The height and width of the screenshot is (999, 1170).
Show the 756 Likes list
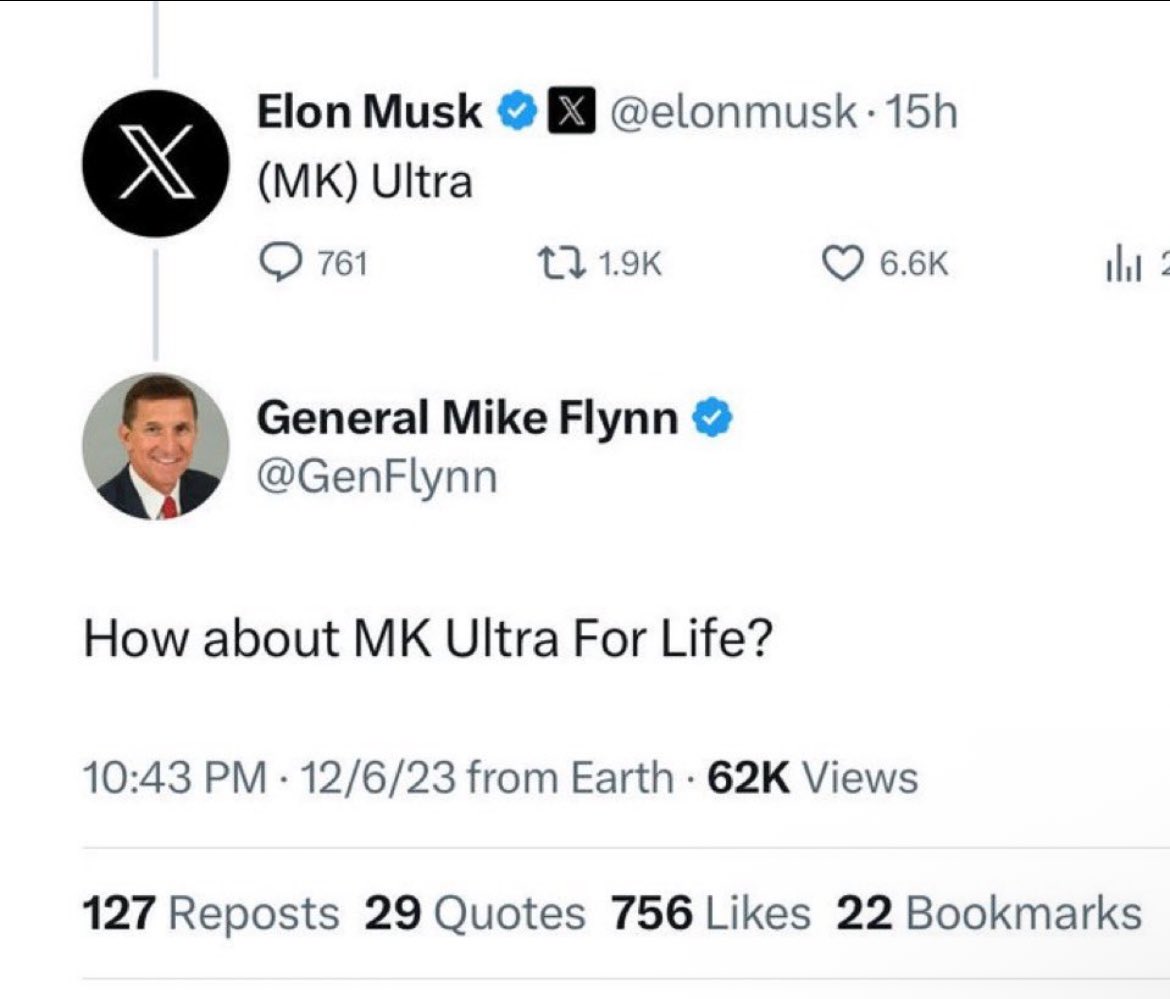click(710, 913)
